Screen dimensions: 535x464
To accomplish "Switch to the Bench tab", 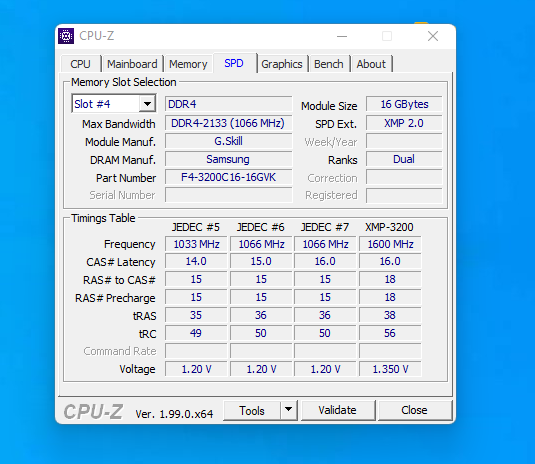I will [329, 64].
